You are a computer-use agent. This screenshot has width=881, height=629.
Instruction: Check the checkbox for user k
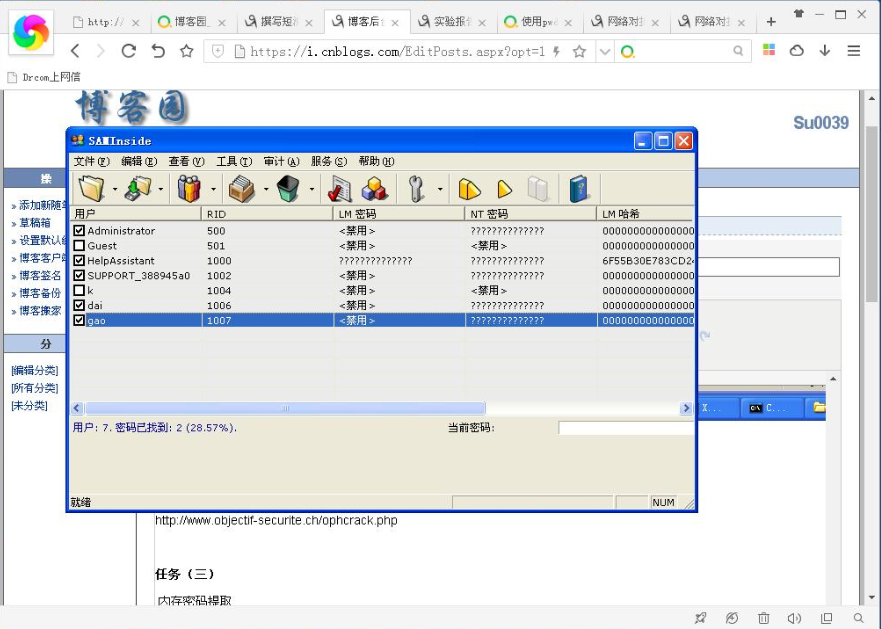click(x=79, y=290)
